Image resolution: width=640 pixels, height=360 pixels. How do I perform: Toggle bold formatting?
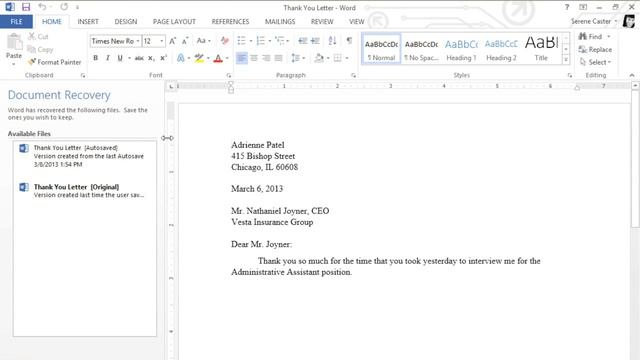point(96,58)
